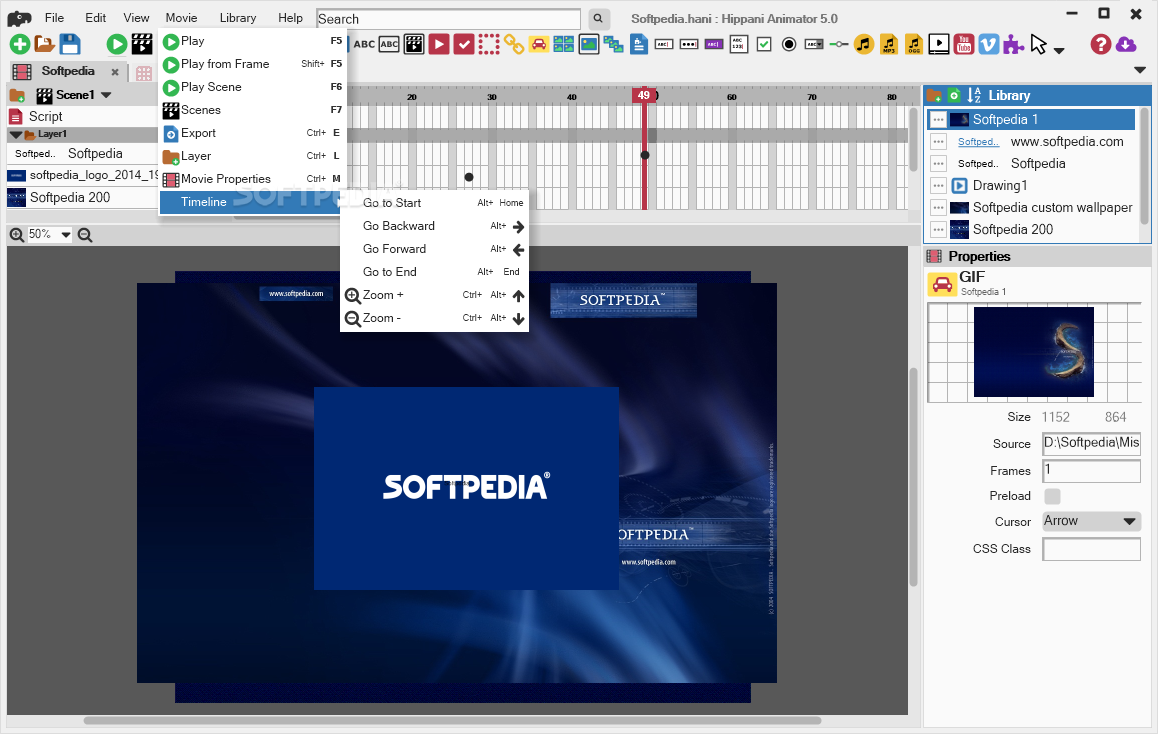The height and width of the screenshot is (734, 1158).
Task: Click the image grid gallery icon
Action: [x=563, y=44]
